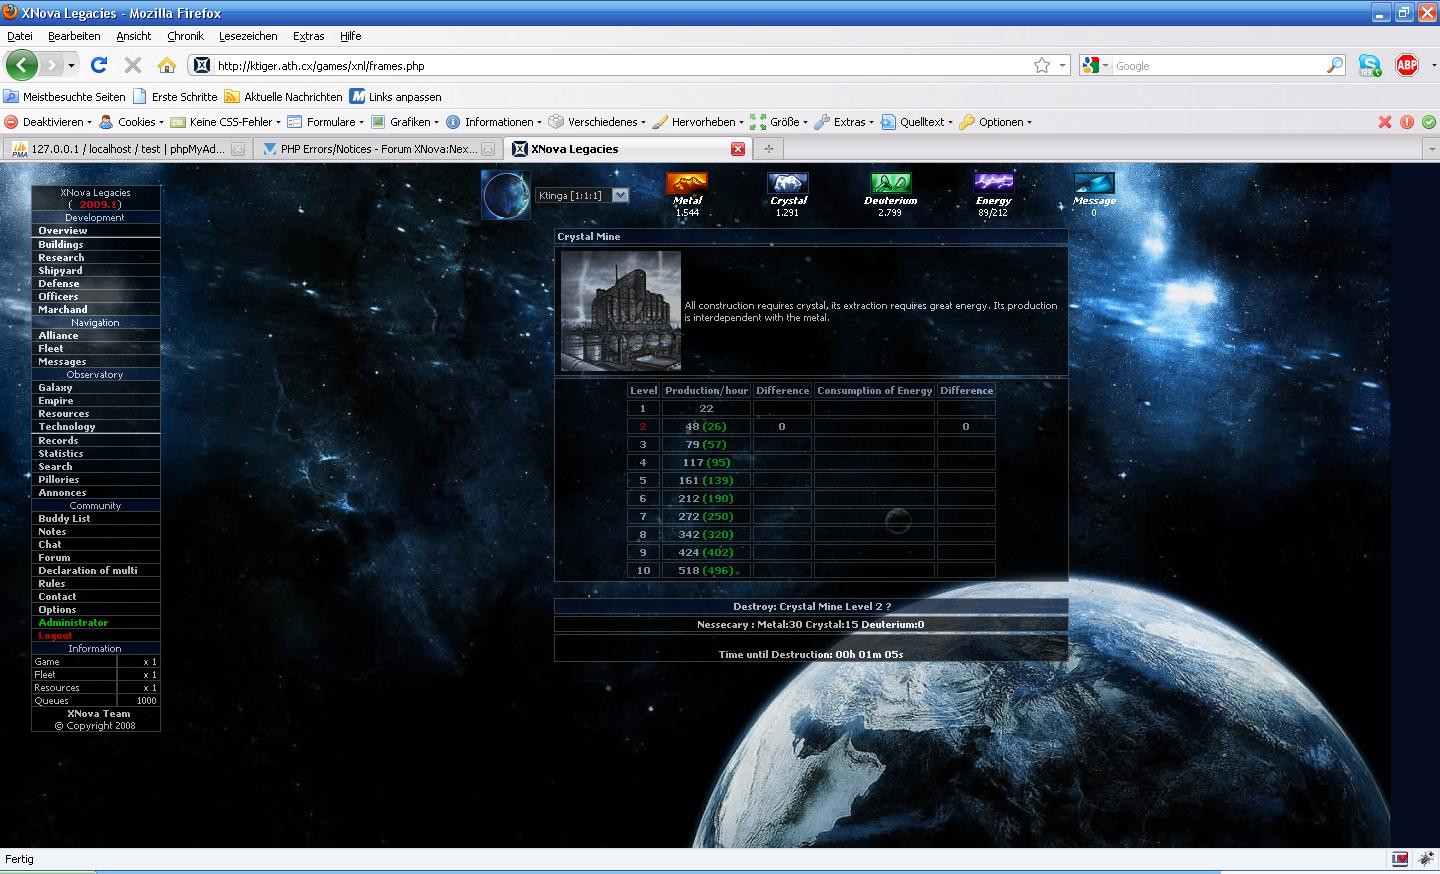Open Aktuelle Nachrichten bookmark feed
The image size is (1440, 874).
[283, 97]
